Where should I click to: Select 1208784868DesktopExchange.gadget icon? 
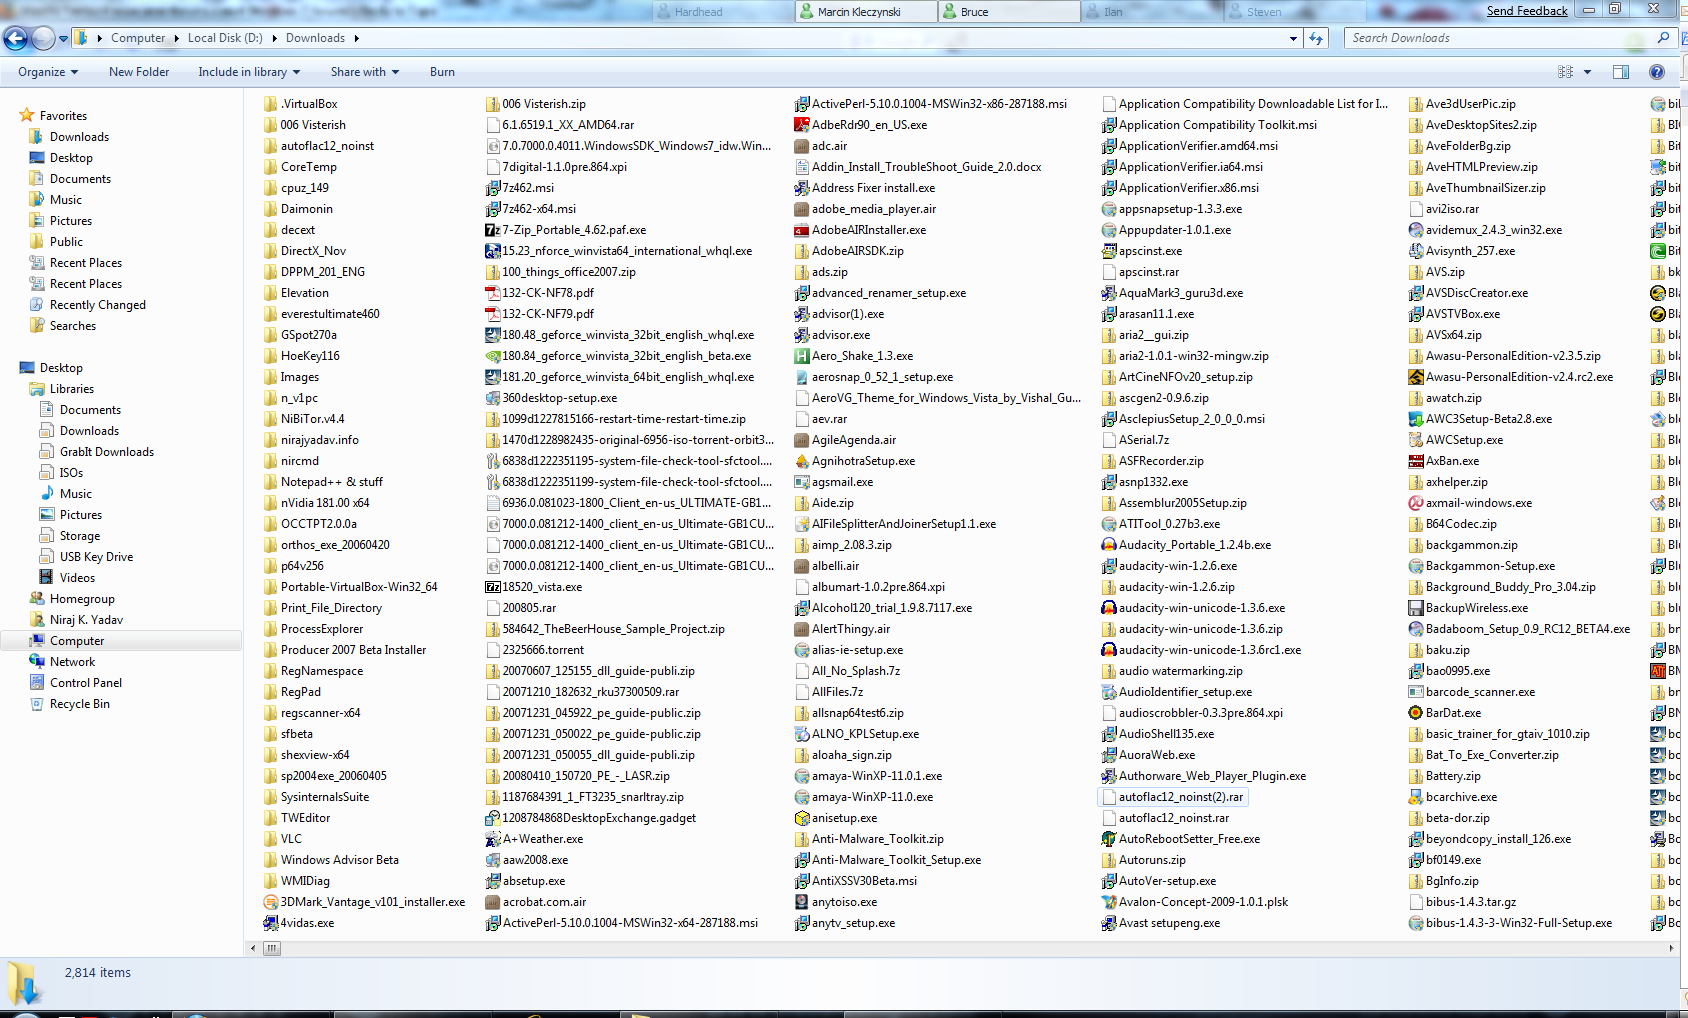click(x=493, y=818)
